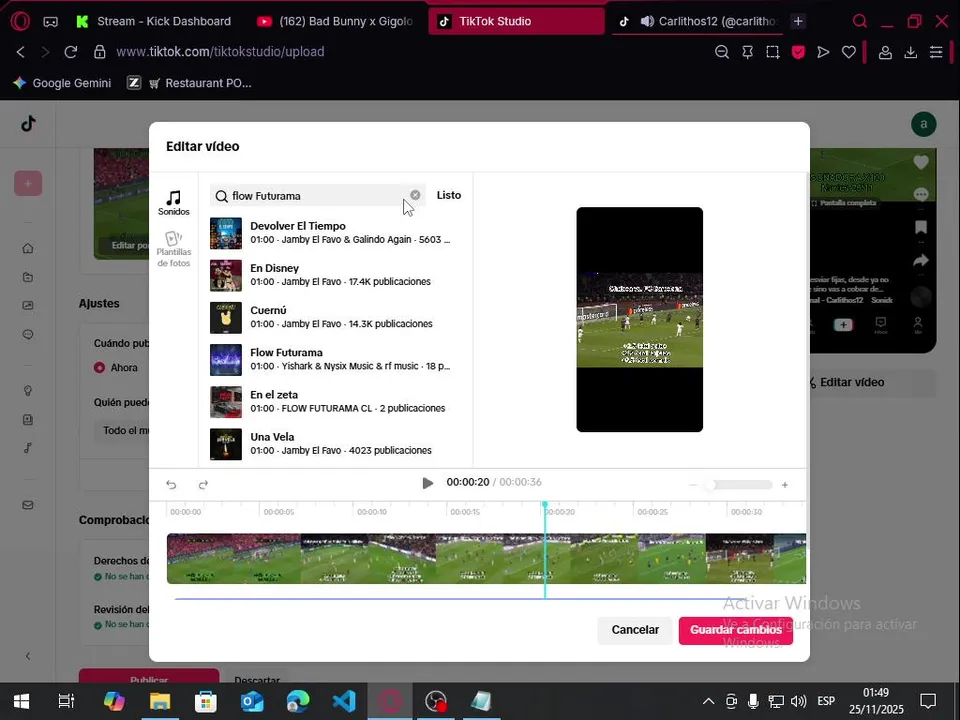Click the Cancelar button
960x720 pixels.
click(635, 630)
